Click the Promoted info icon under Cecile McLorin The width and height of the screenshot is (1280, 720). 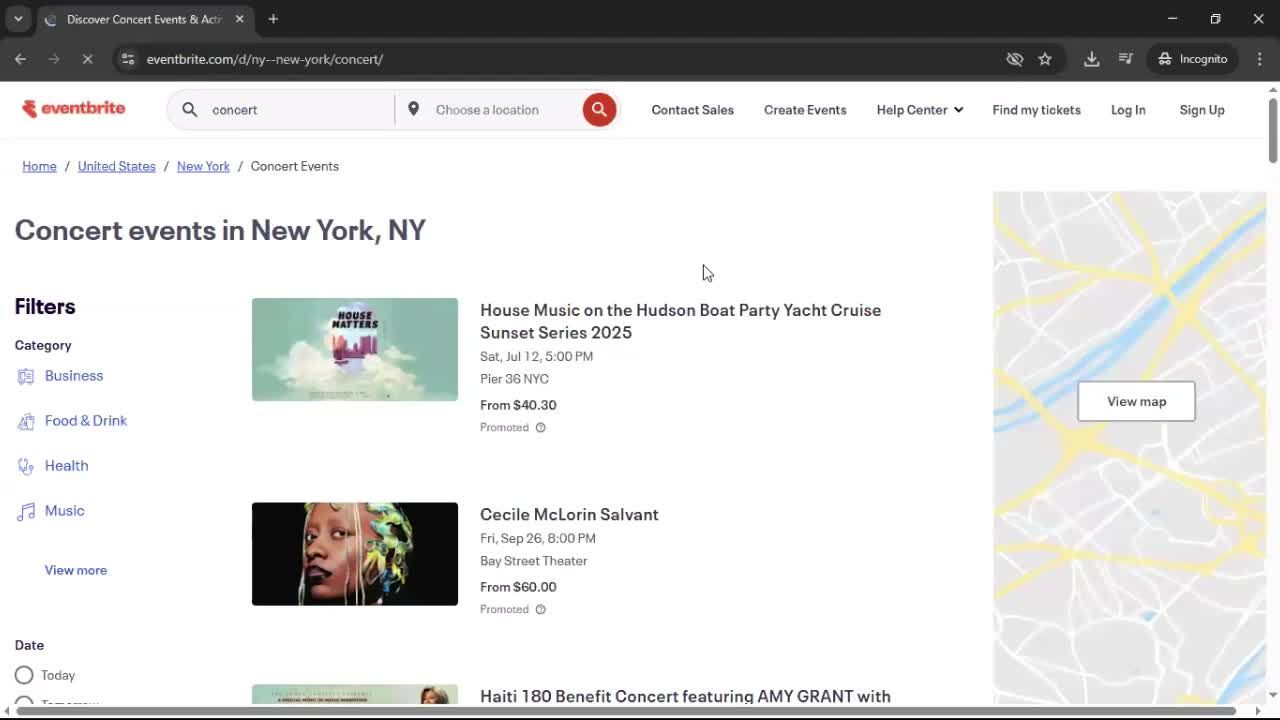(540, 609)
